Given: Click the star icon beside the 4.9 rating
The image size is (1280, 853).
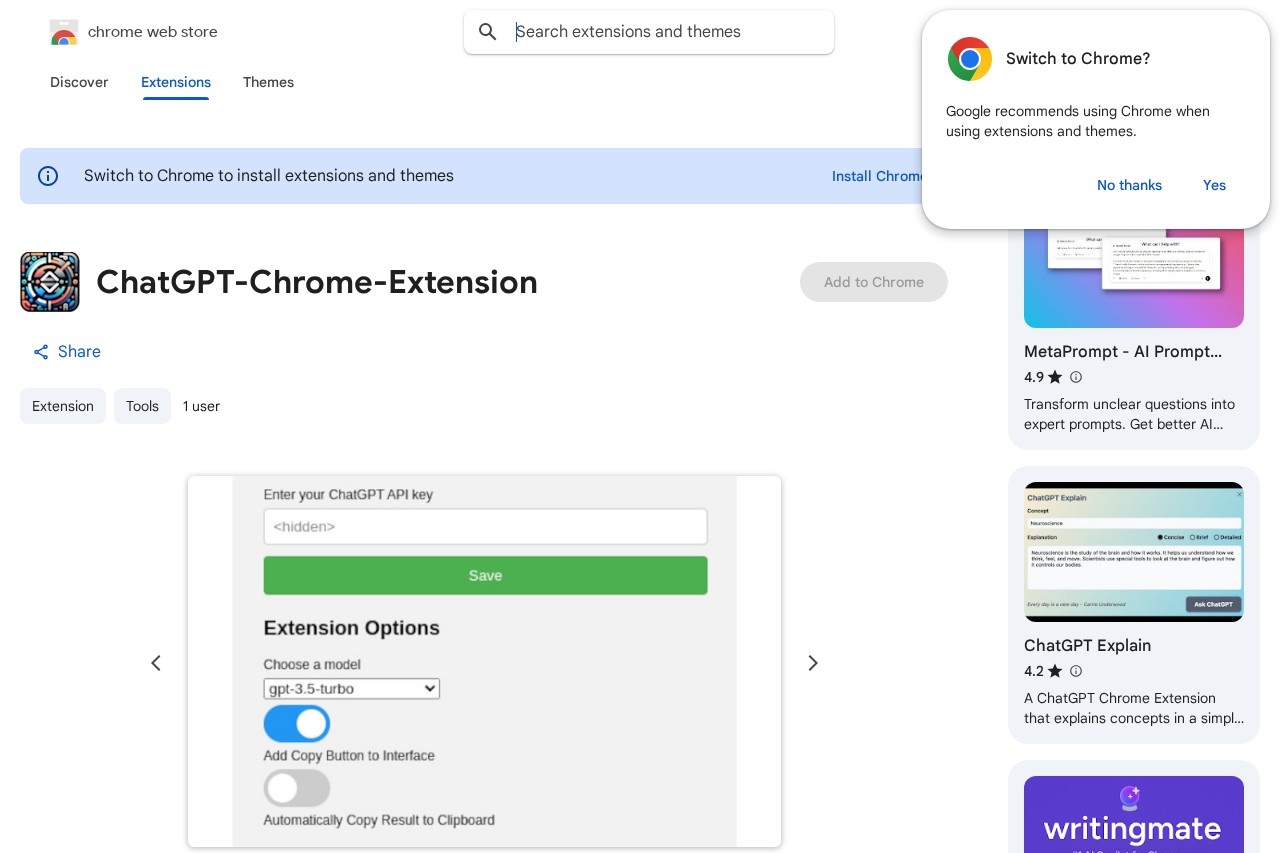Looking at the screenshot, I should coord(1055,377).
